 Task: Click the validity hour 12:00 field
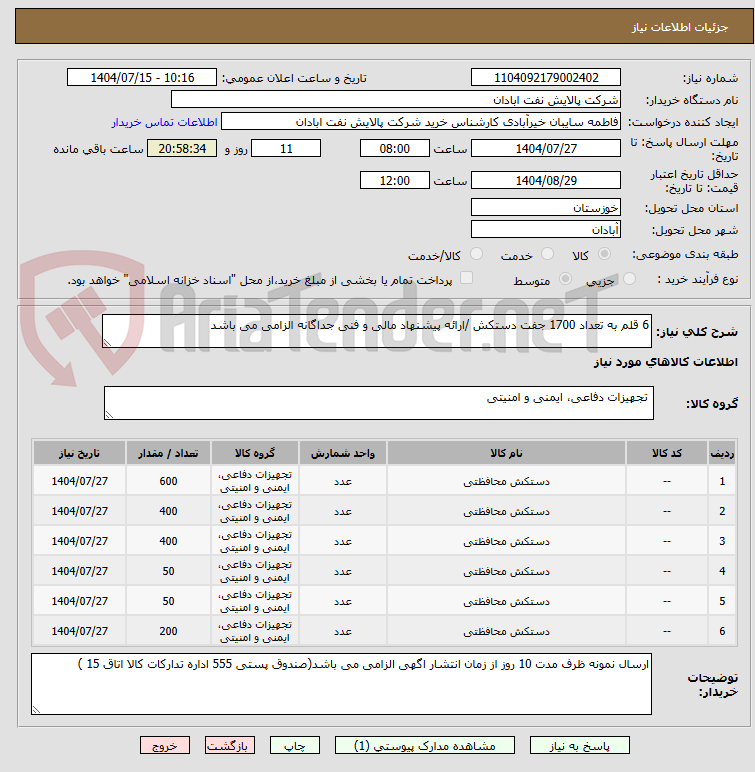coord(394,180)
